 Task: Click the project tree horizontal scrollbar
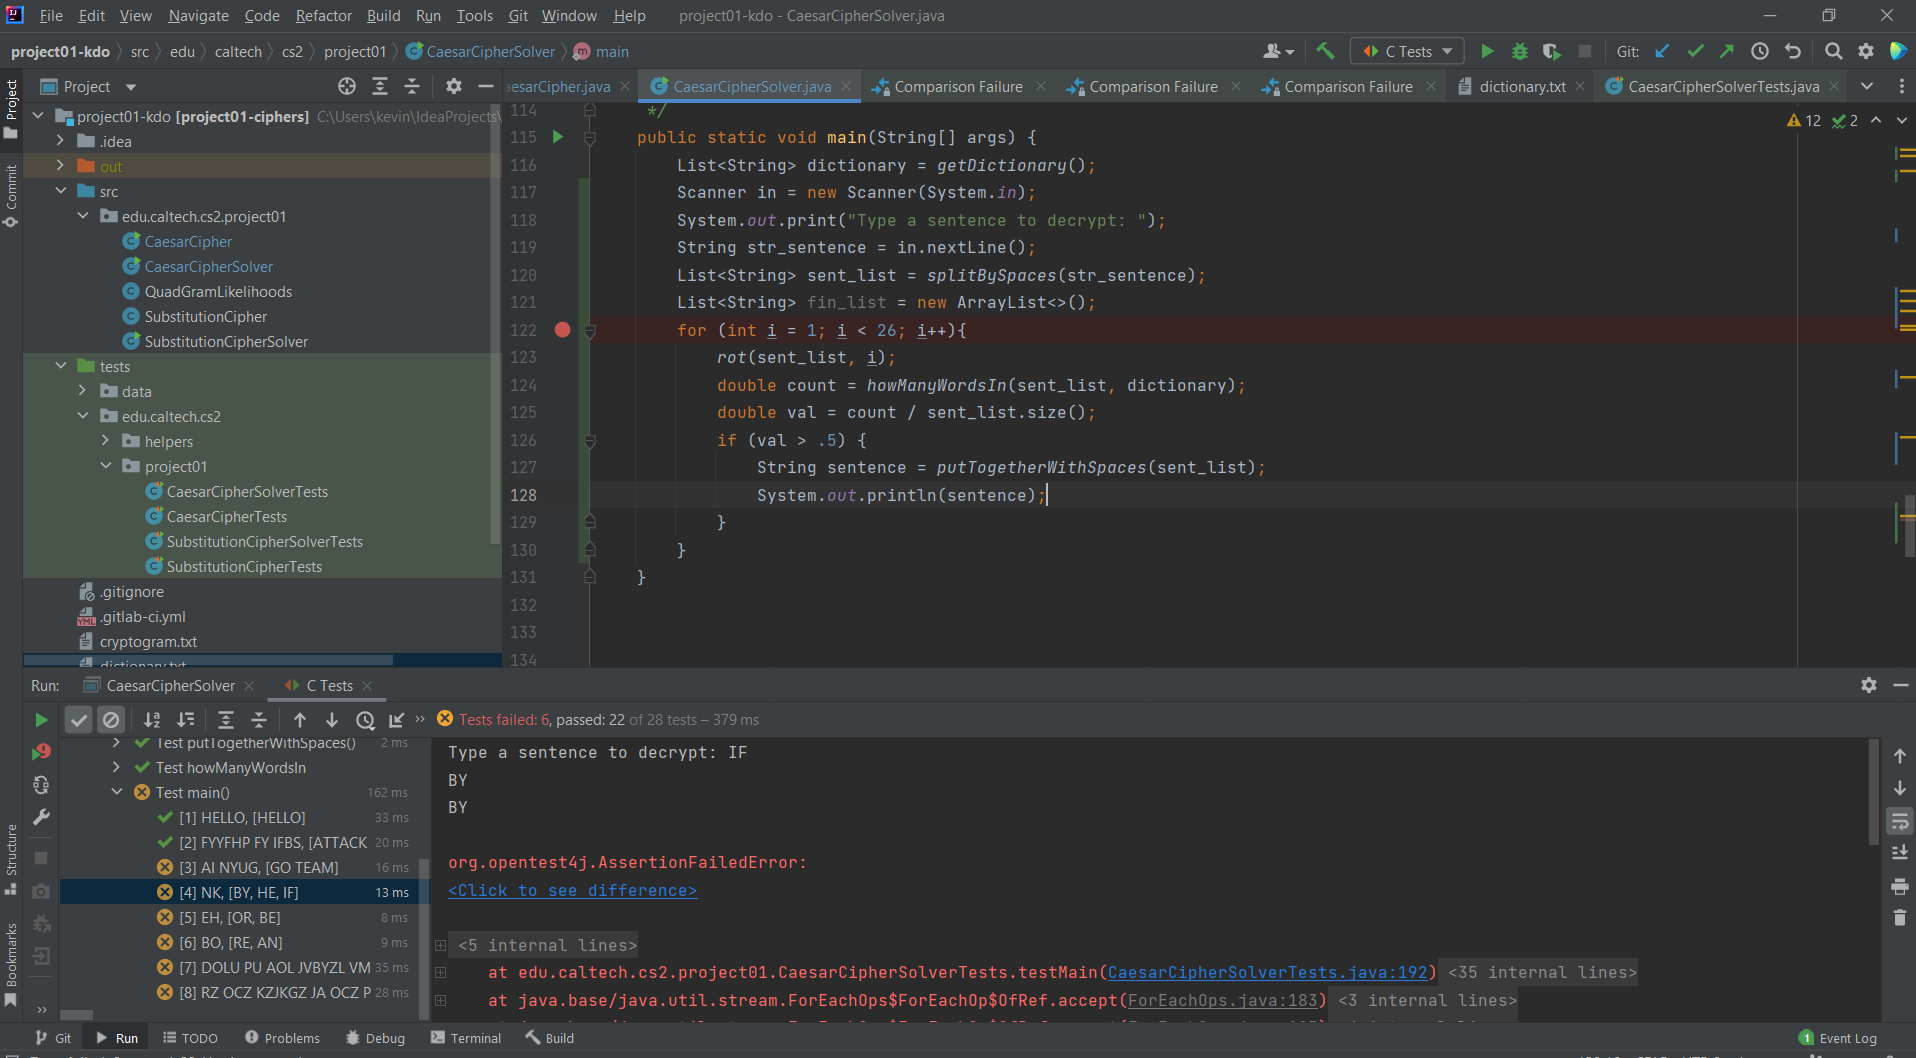click(208, 660)
